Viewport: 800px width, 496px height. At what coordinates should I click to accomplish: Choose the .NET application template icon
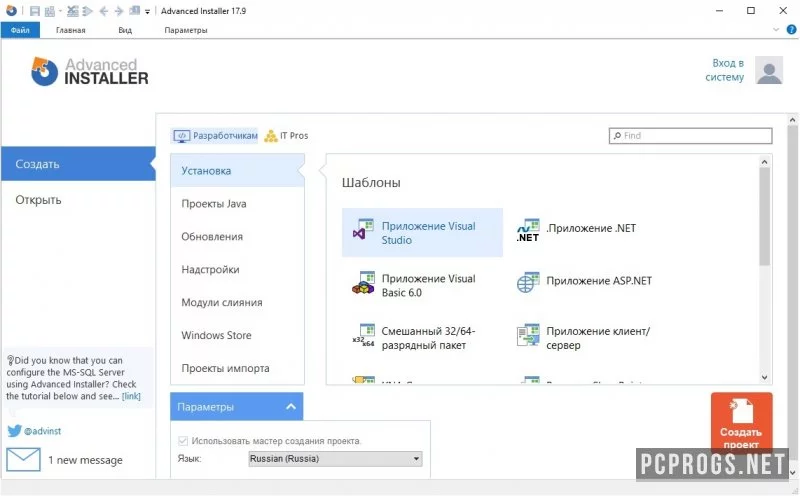click(x=528, y=230)
